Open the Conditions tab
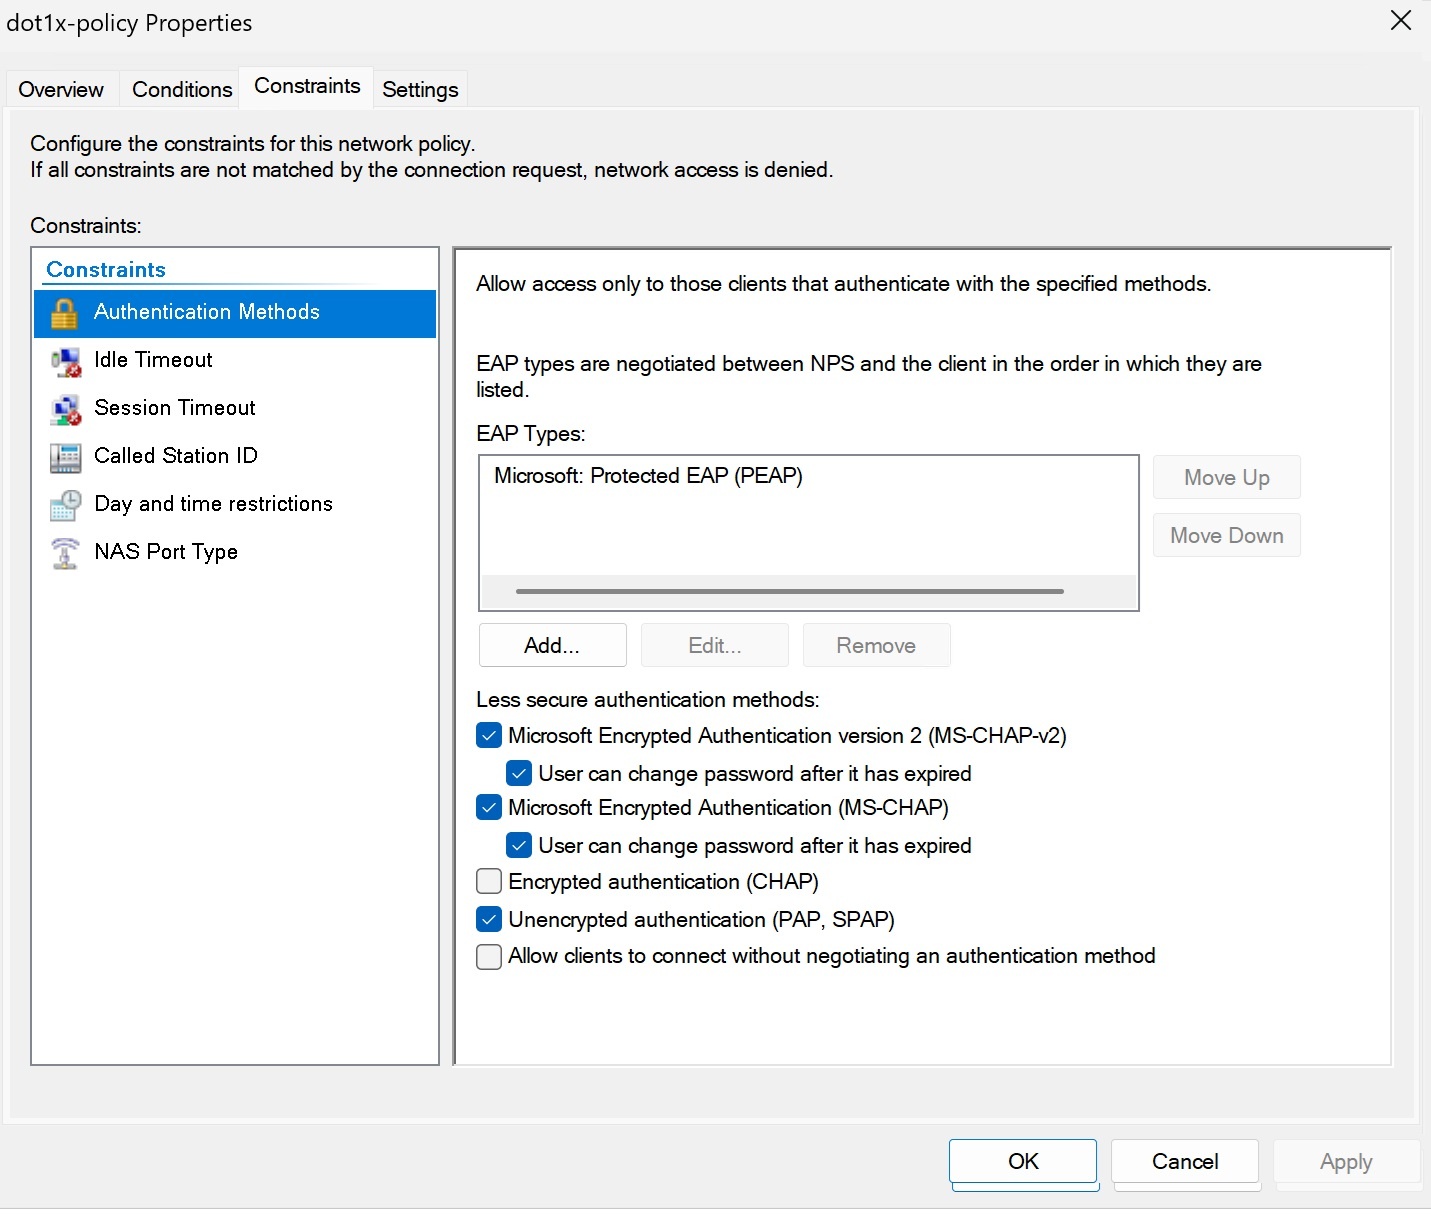 [x=182, y=89]
